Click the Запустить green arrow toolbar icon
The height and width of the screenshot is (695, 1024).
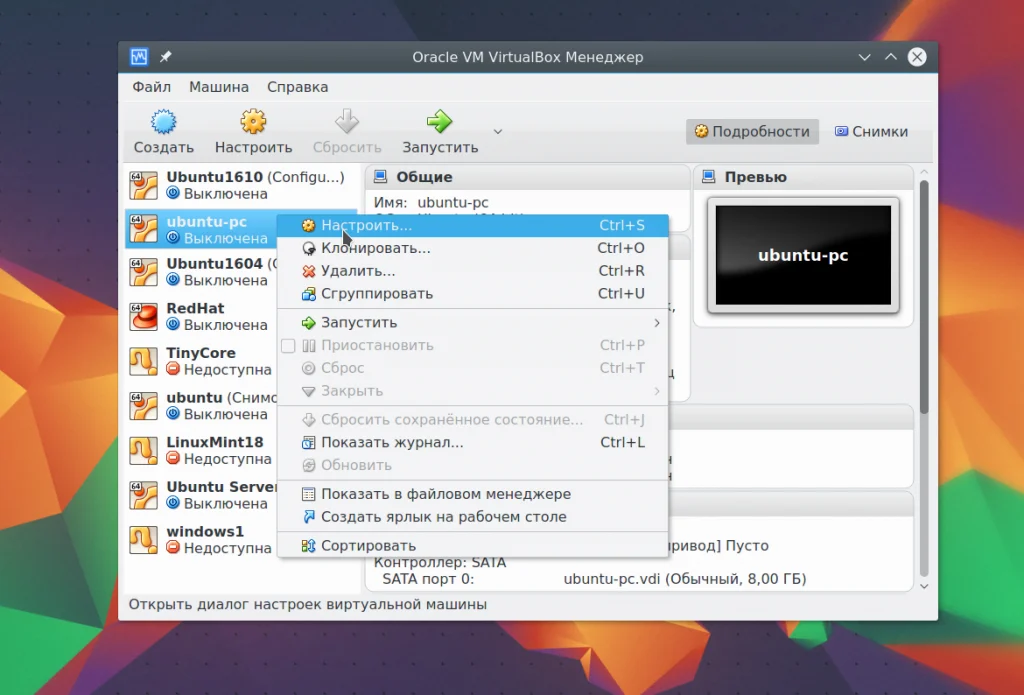pyautogui.click(x=440, y=122)
